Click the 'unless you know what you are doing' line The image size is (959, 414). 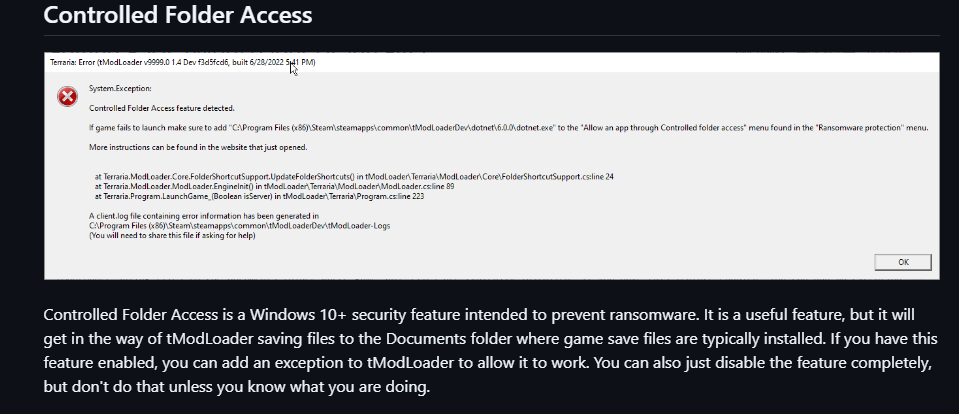coord(237,384)
